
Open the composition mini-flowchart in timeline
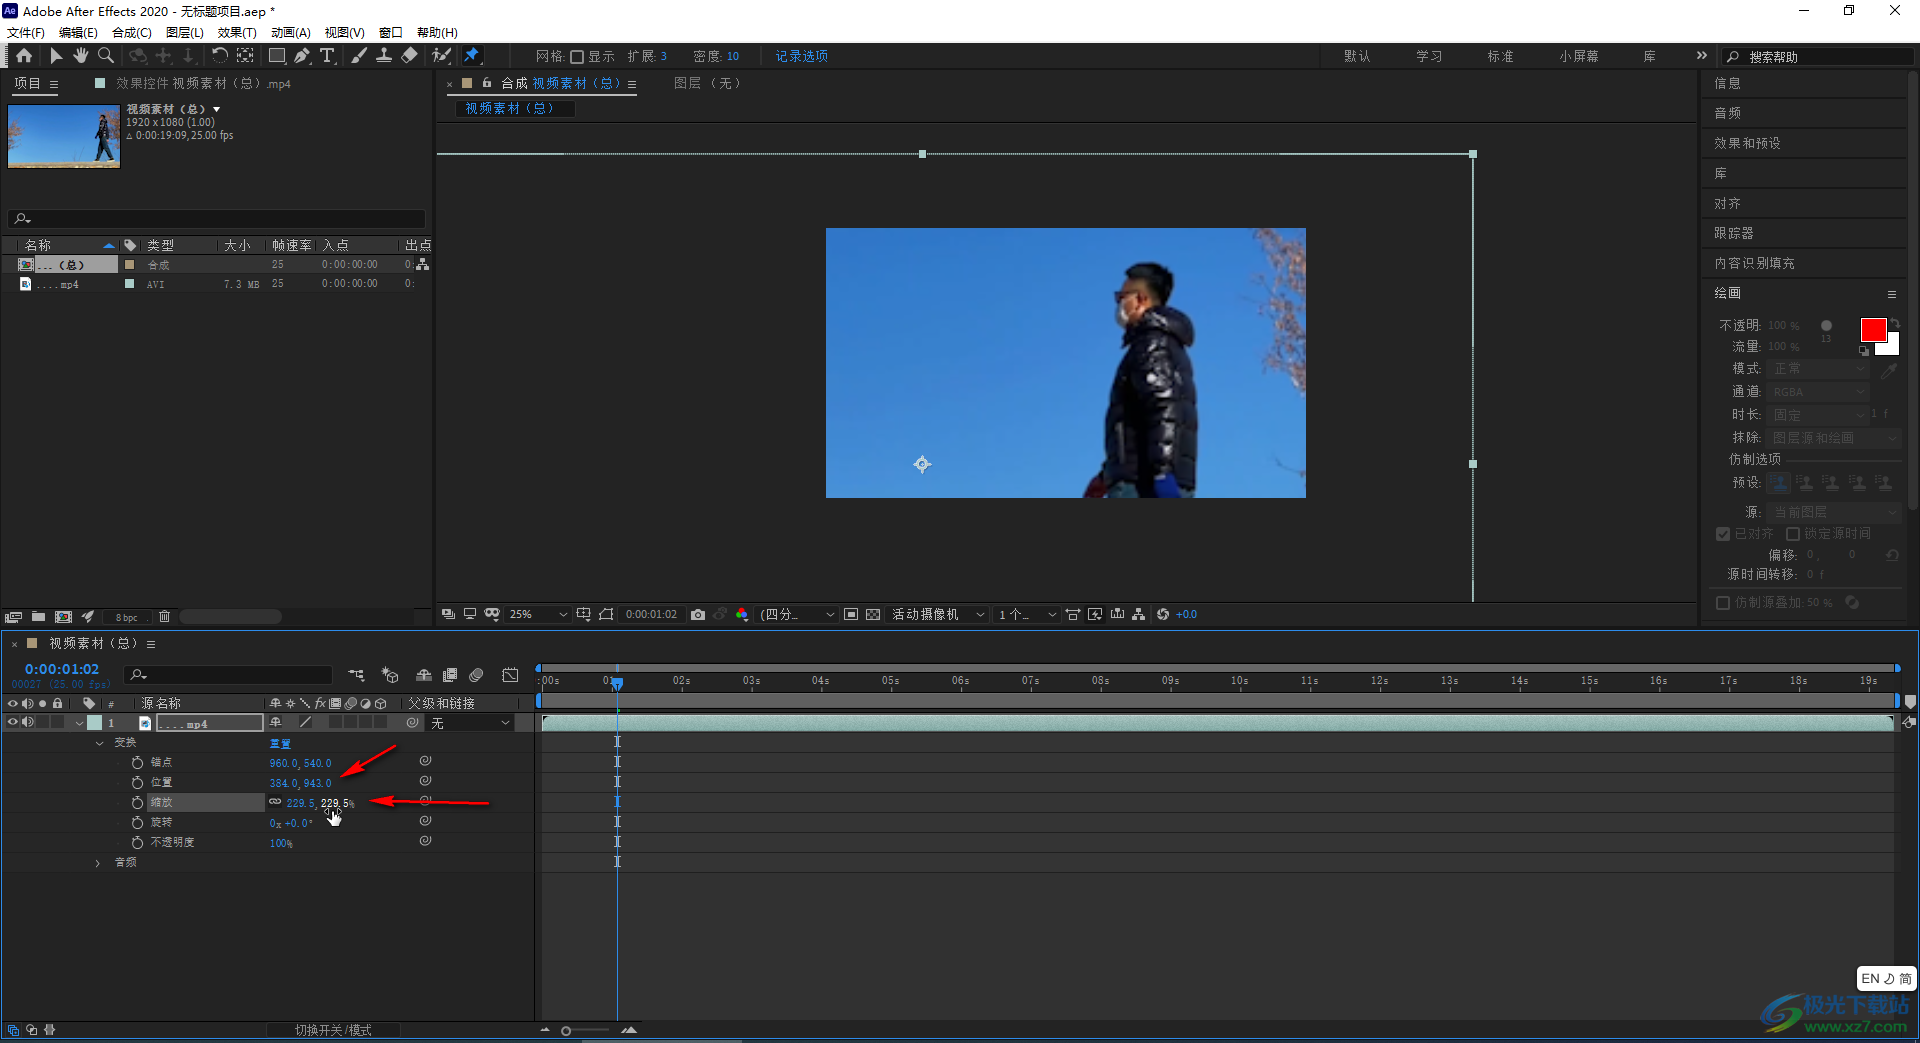(357, 675)
